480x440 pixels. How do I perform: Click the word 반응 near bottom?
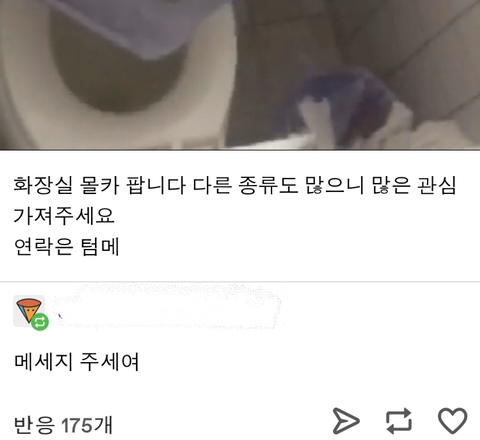34,425
